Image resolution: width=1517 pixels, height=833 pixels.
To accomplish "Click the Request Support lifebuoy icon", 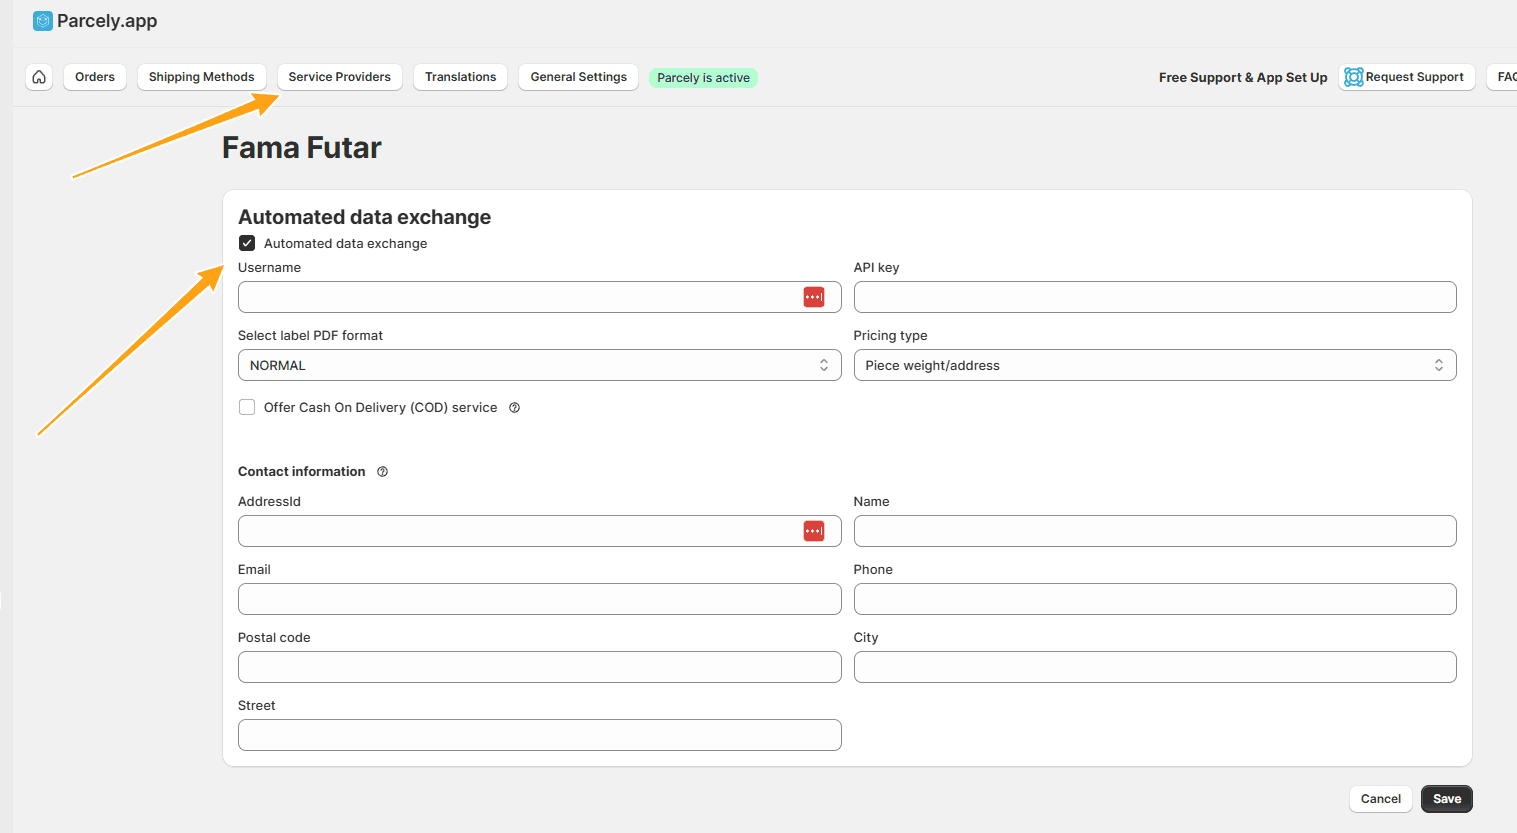I will click(x=1354, y=77).
